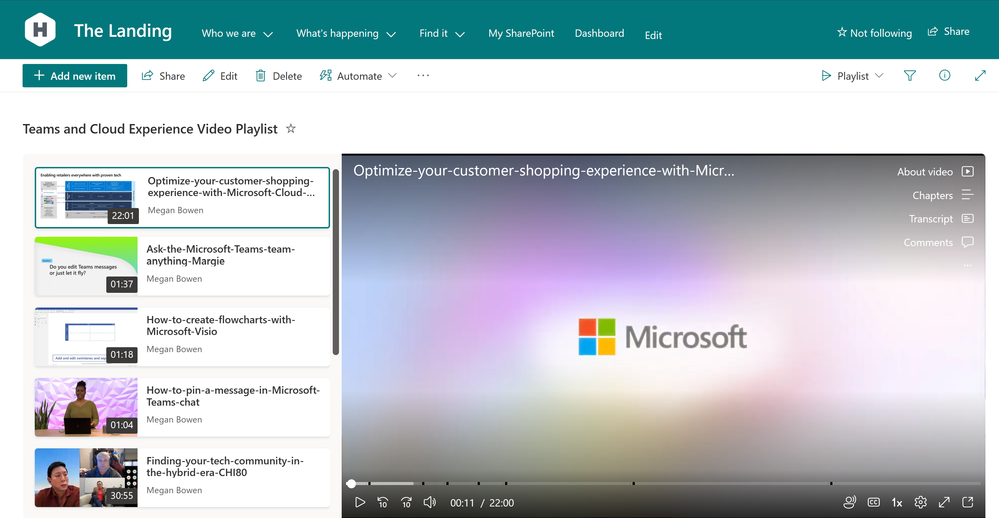Screen dimensions: 999x518
Task: Share the site from header
Action: pos(949,32)
